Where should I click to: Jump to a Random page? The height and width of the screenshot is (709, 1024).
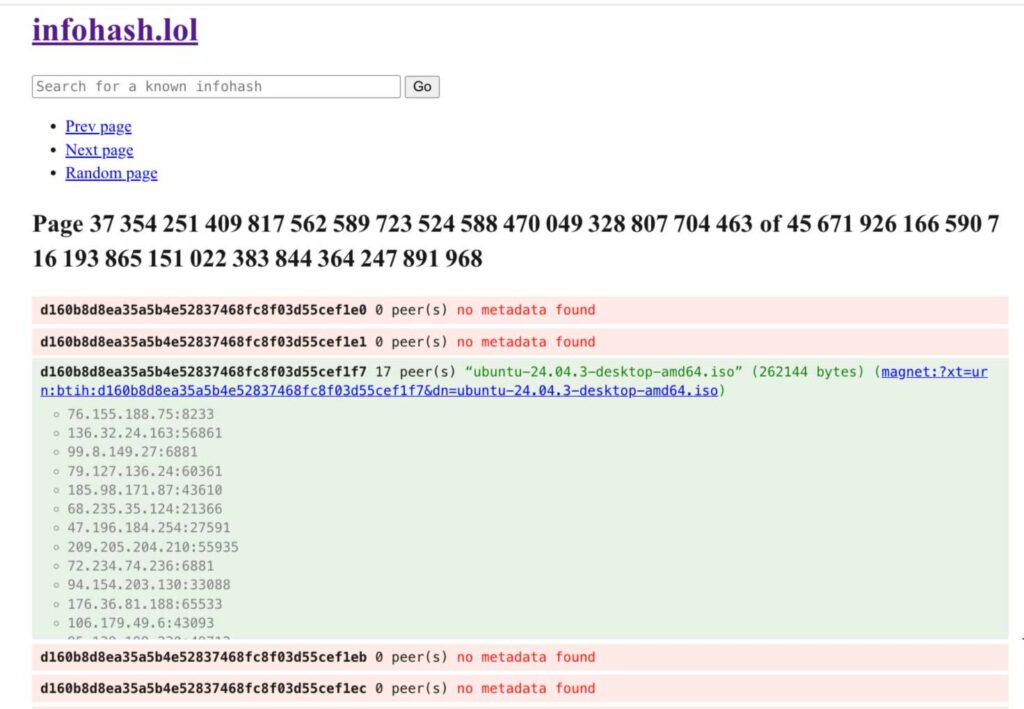click(x=111, y=173)
